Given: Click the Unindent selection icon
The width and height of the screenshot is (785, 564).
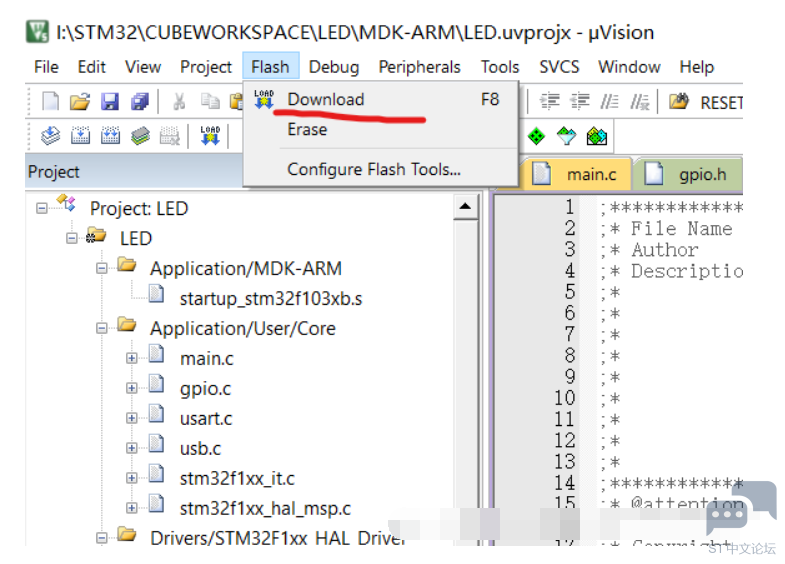Looking at the screenshot, I should [x=580, y=102].
